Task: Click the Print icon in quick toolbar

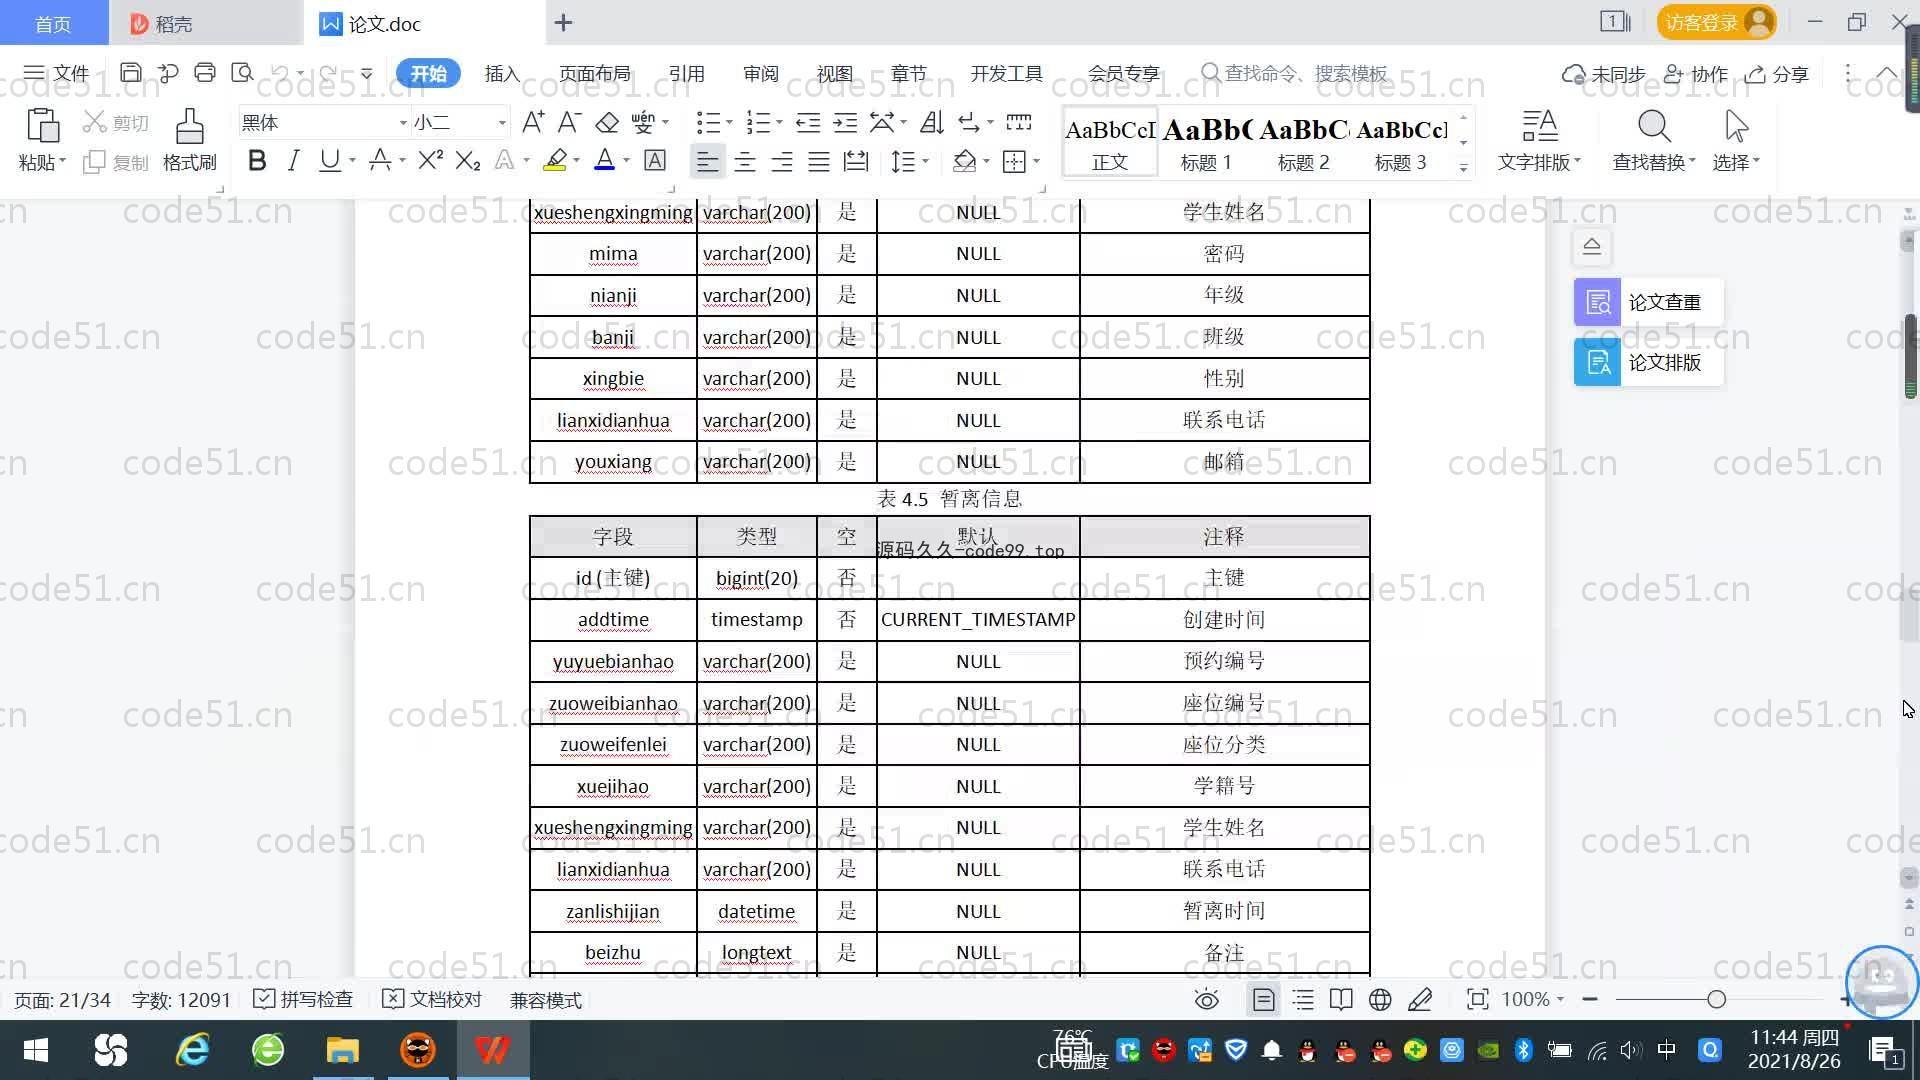Action: [x=205, y=73]
